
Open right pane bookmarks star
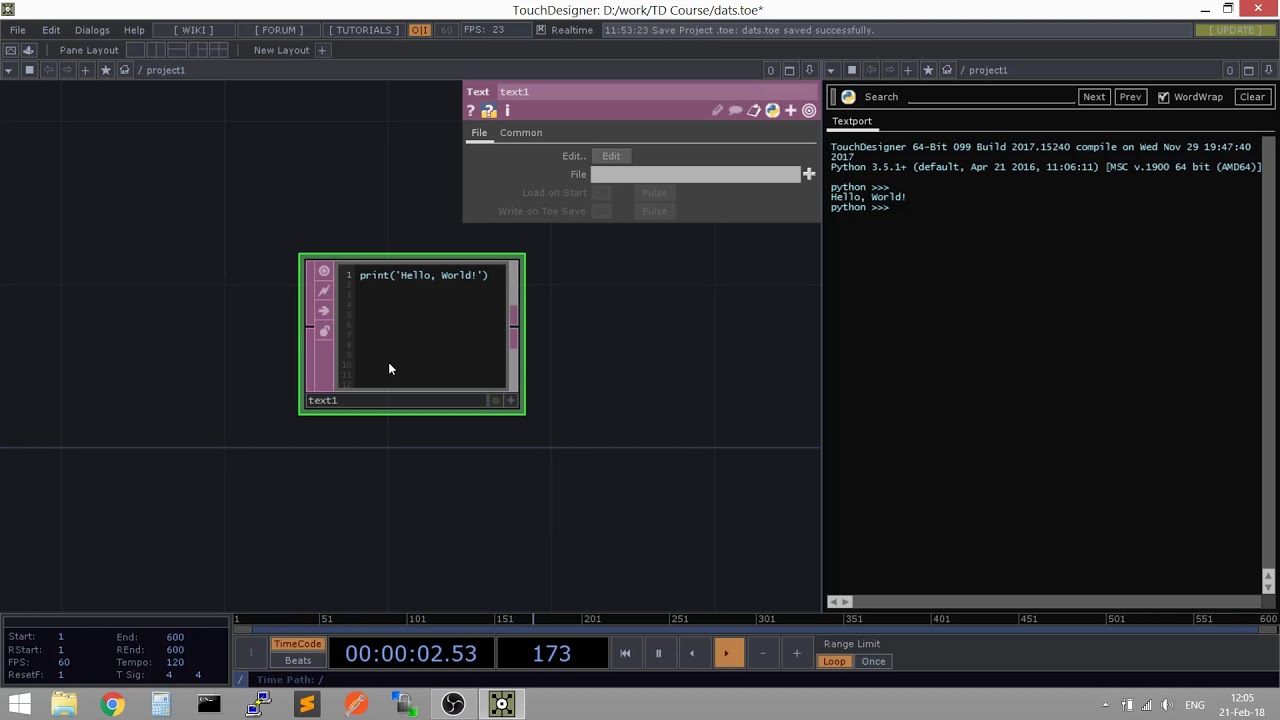[928, 70]
